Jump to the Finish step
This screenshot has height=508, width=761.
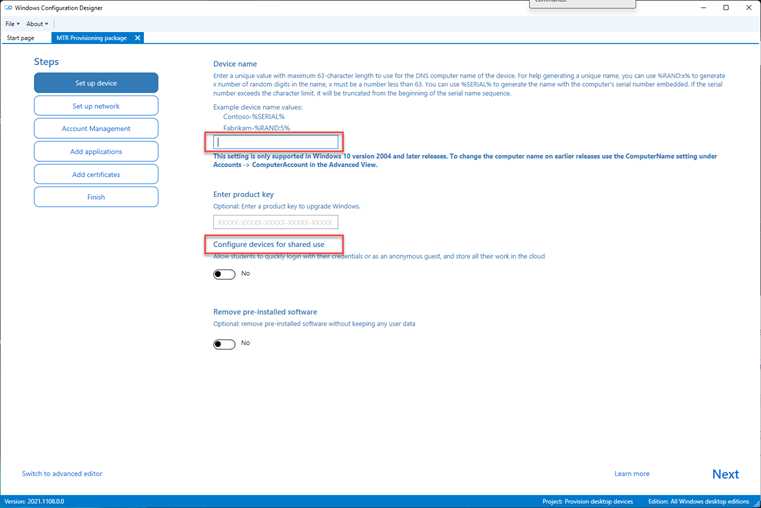click(x=96, y=197)
